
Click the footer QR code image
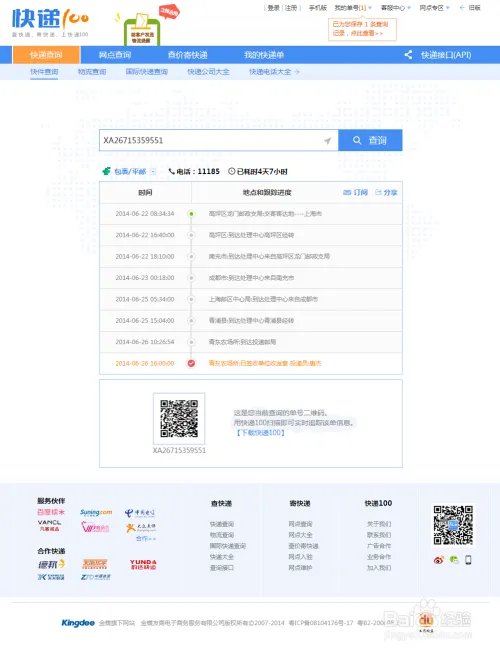(453, 525)
